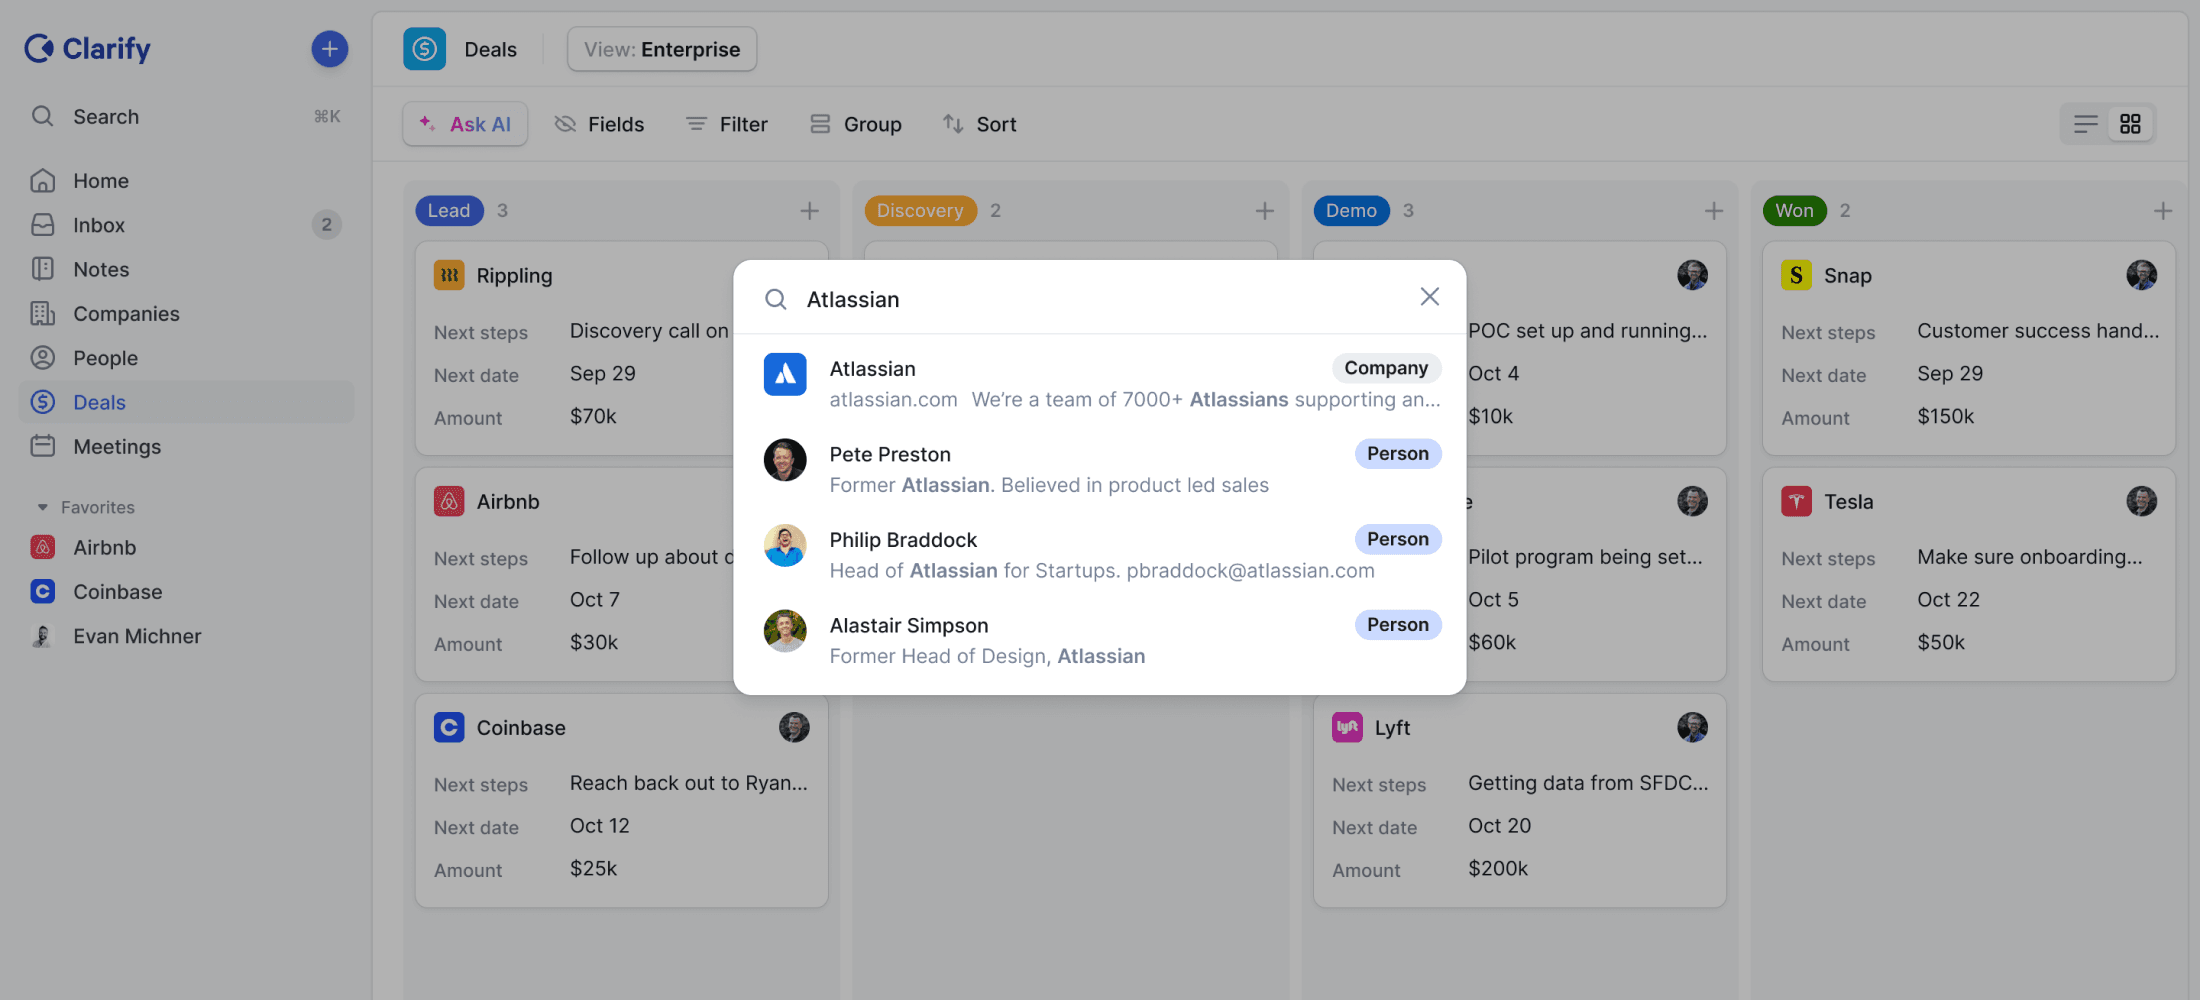Screen dimensions: 2200x1000
Task: Select Philip Braddock person result
Action: pos(1100,555)
